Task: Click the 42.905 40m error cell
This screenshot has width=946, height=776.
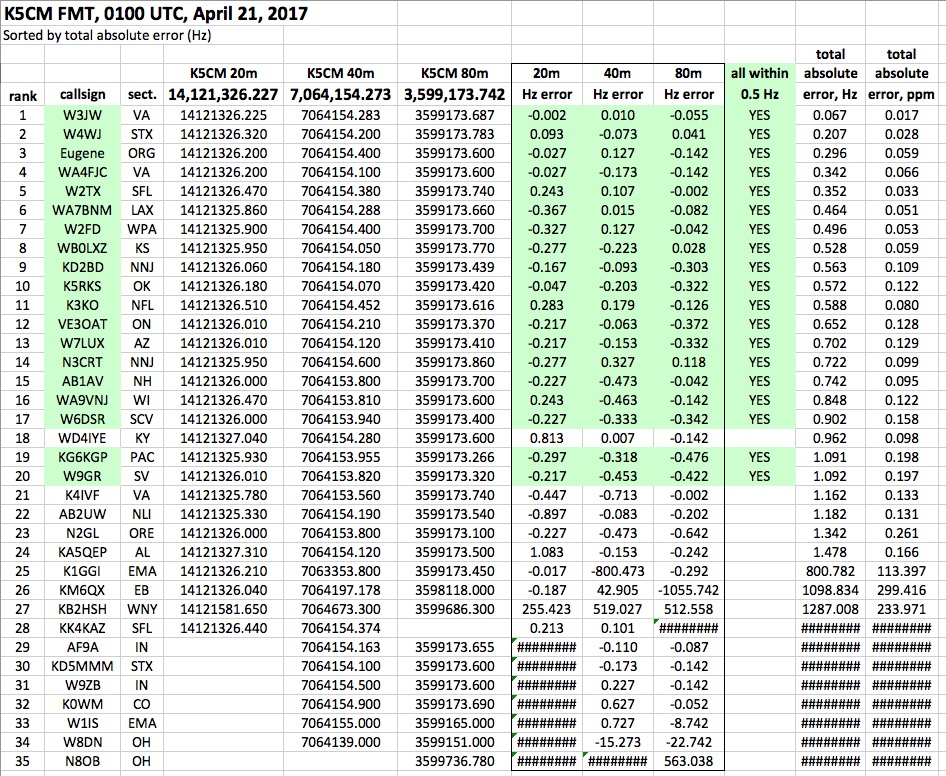Action: pos(617,590)
